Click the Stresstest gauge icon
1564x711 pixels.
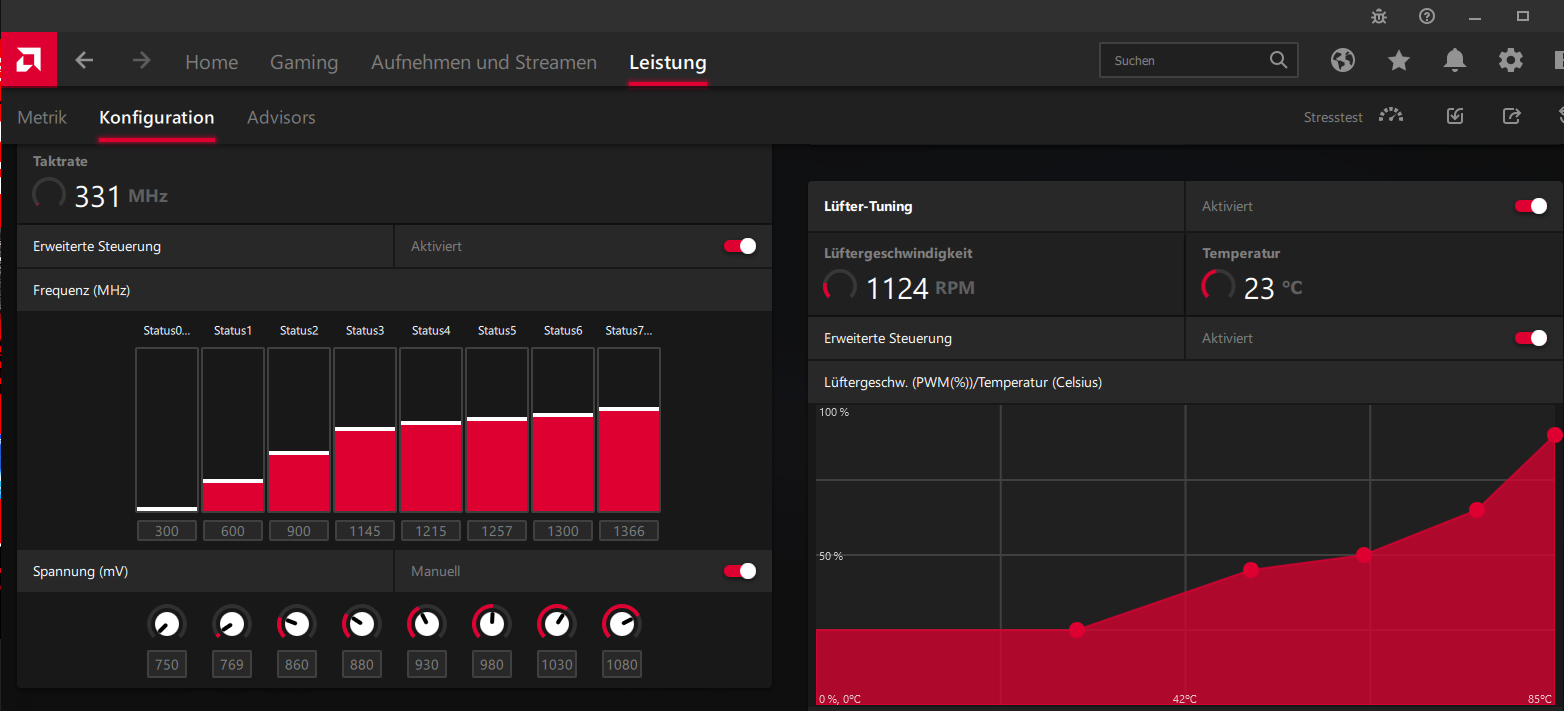coord(1391,116)
